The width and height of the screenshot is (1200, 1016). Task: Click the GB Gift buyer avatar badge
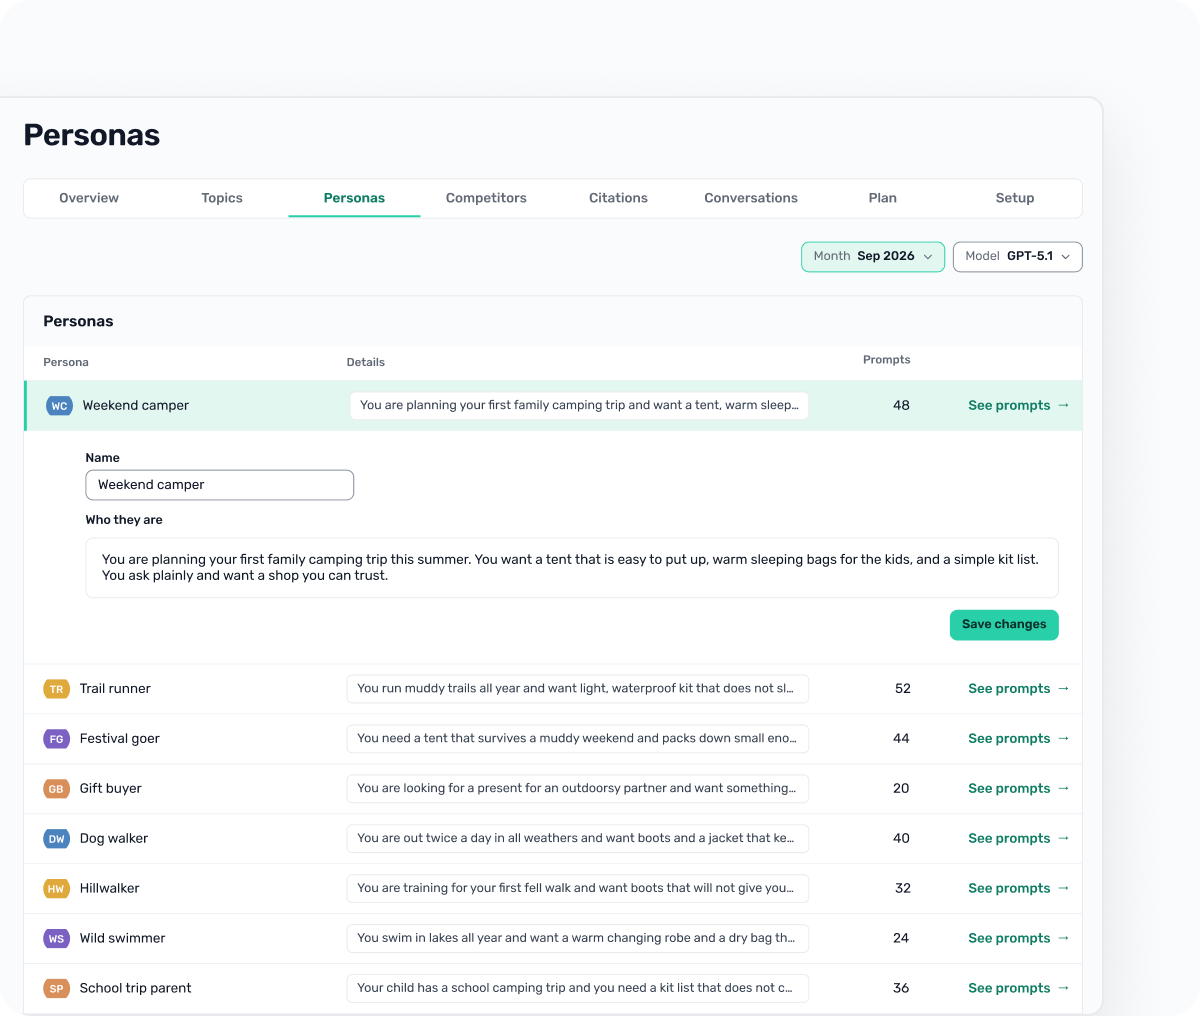click(56, 789)
